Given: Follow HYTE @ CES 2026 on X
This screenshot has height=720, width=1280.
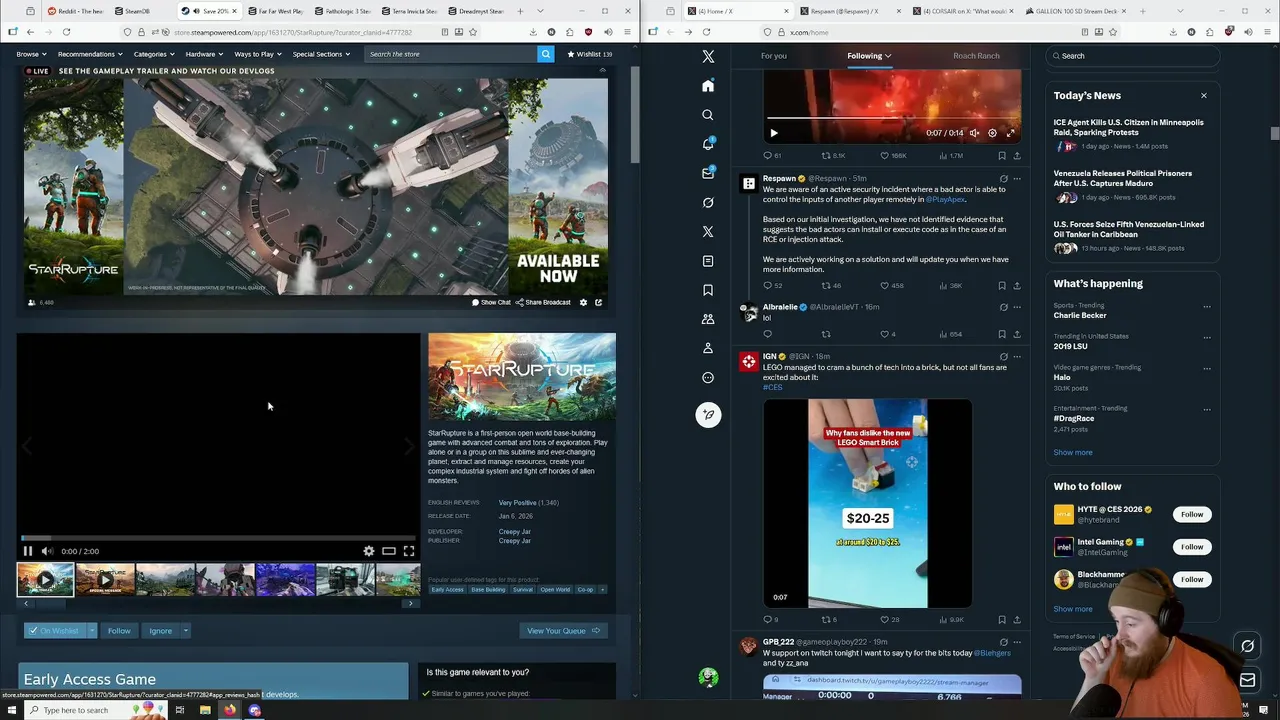Looking at the screenshot, I should pos(1192,514).
